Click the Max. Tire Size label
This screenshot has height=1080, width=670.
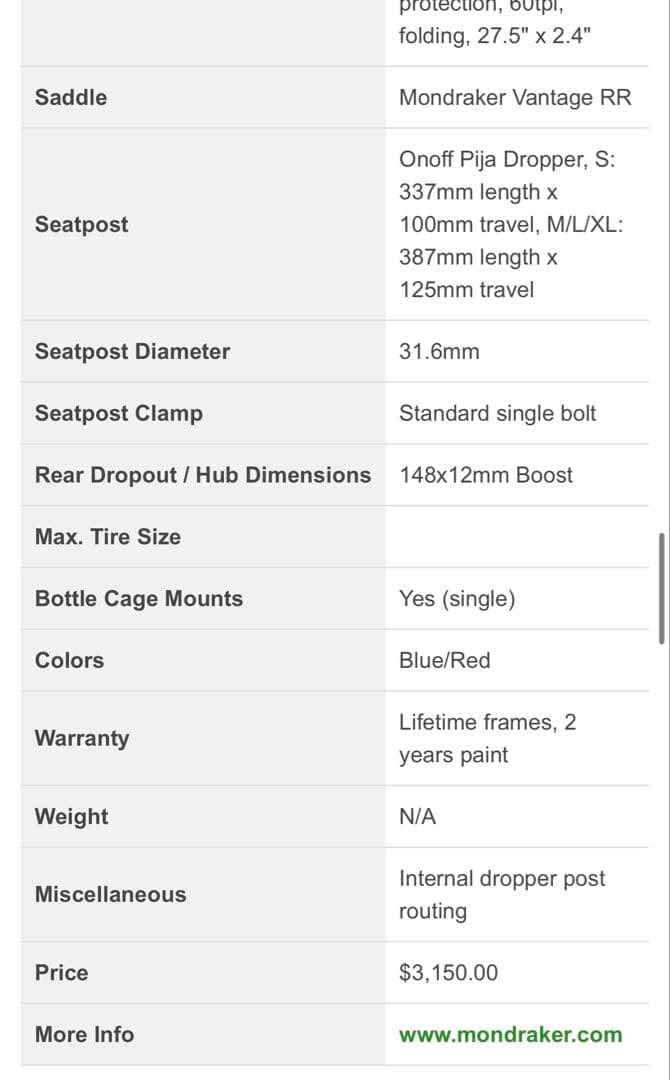pos(108,537)
